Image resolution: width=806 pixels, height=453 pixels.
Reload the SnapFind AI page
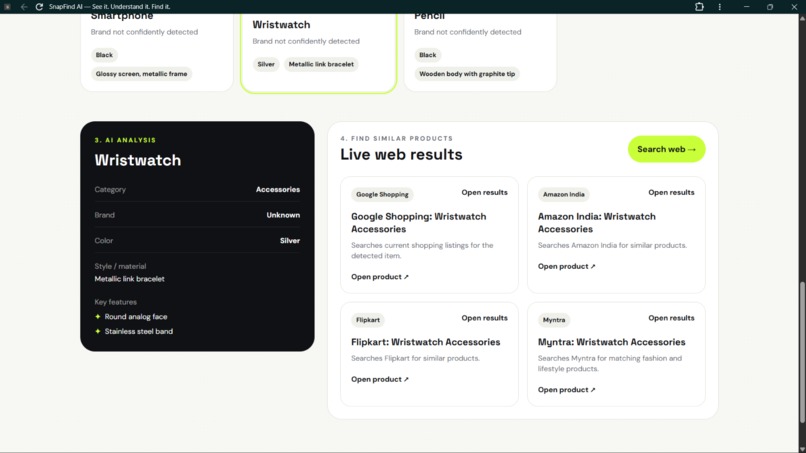[39, 7]
